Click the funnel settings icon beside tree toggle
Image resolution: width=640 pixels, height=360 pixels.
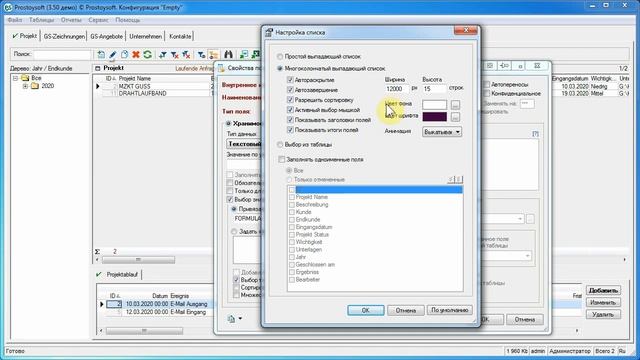[x=201, y=54]
